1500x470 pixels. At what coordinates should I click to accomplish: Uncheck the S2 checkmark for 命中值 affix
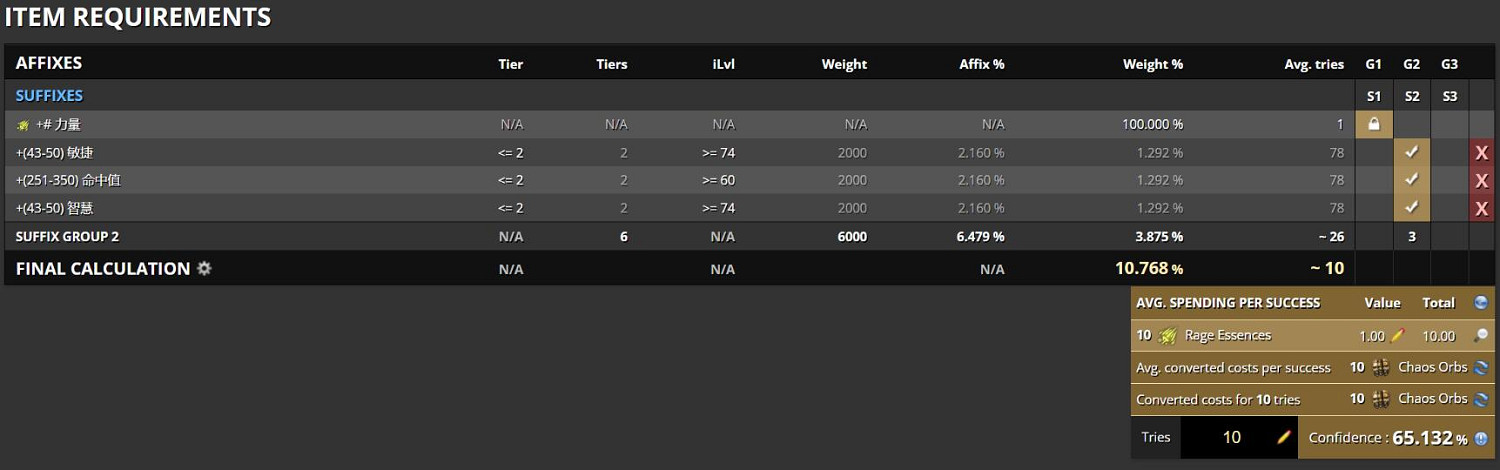click(1411, 180)
